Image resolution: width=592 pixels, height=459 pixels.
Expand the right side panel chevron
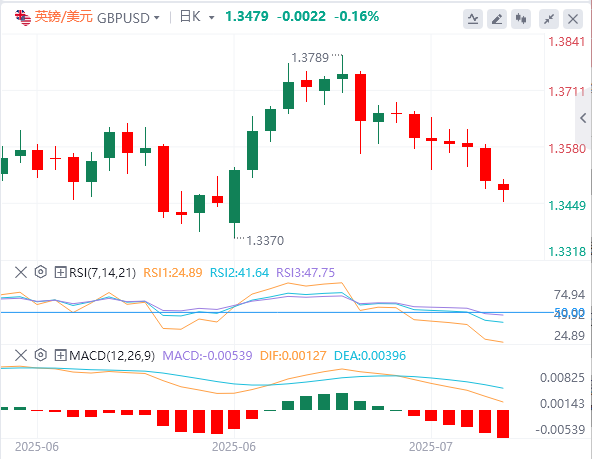583,118
